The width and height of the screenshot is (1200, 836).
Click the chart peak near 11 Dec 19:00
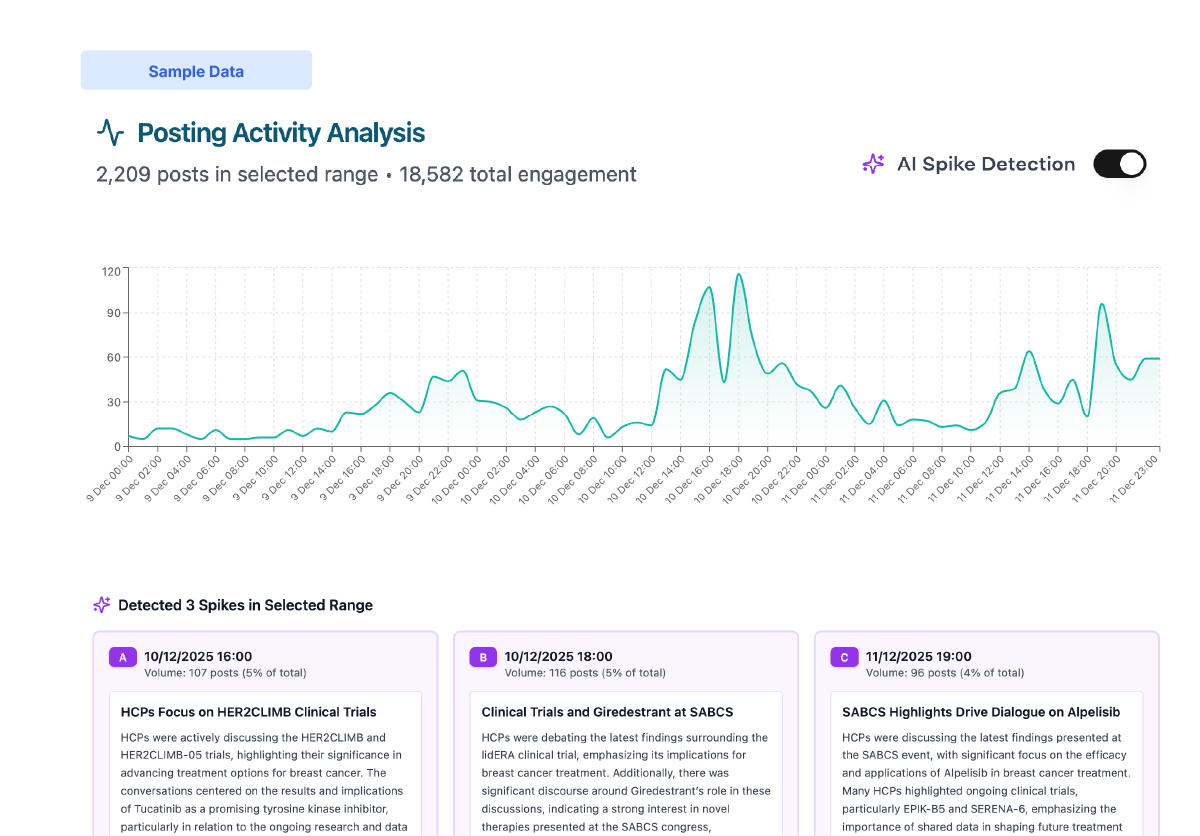[1102, 304]
